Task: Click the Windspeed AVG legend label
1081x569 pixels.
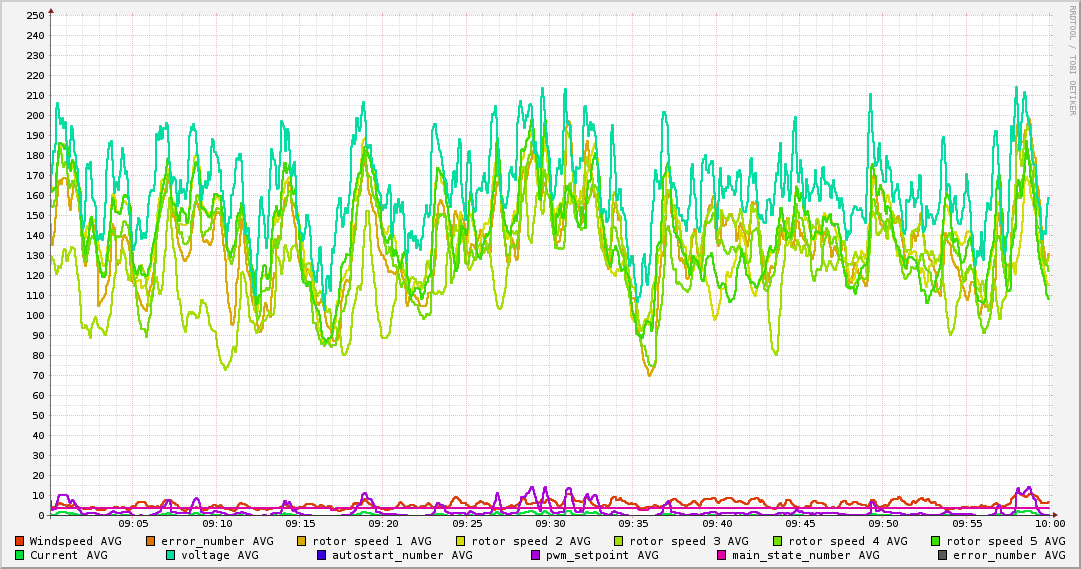Action: pos(75,541)
